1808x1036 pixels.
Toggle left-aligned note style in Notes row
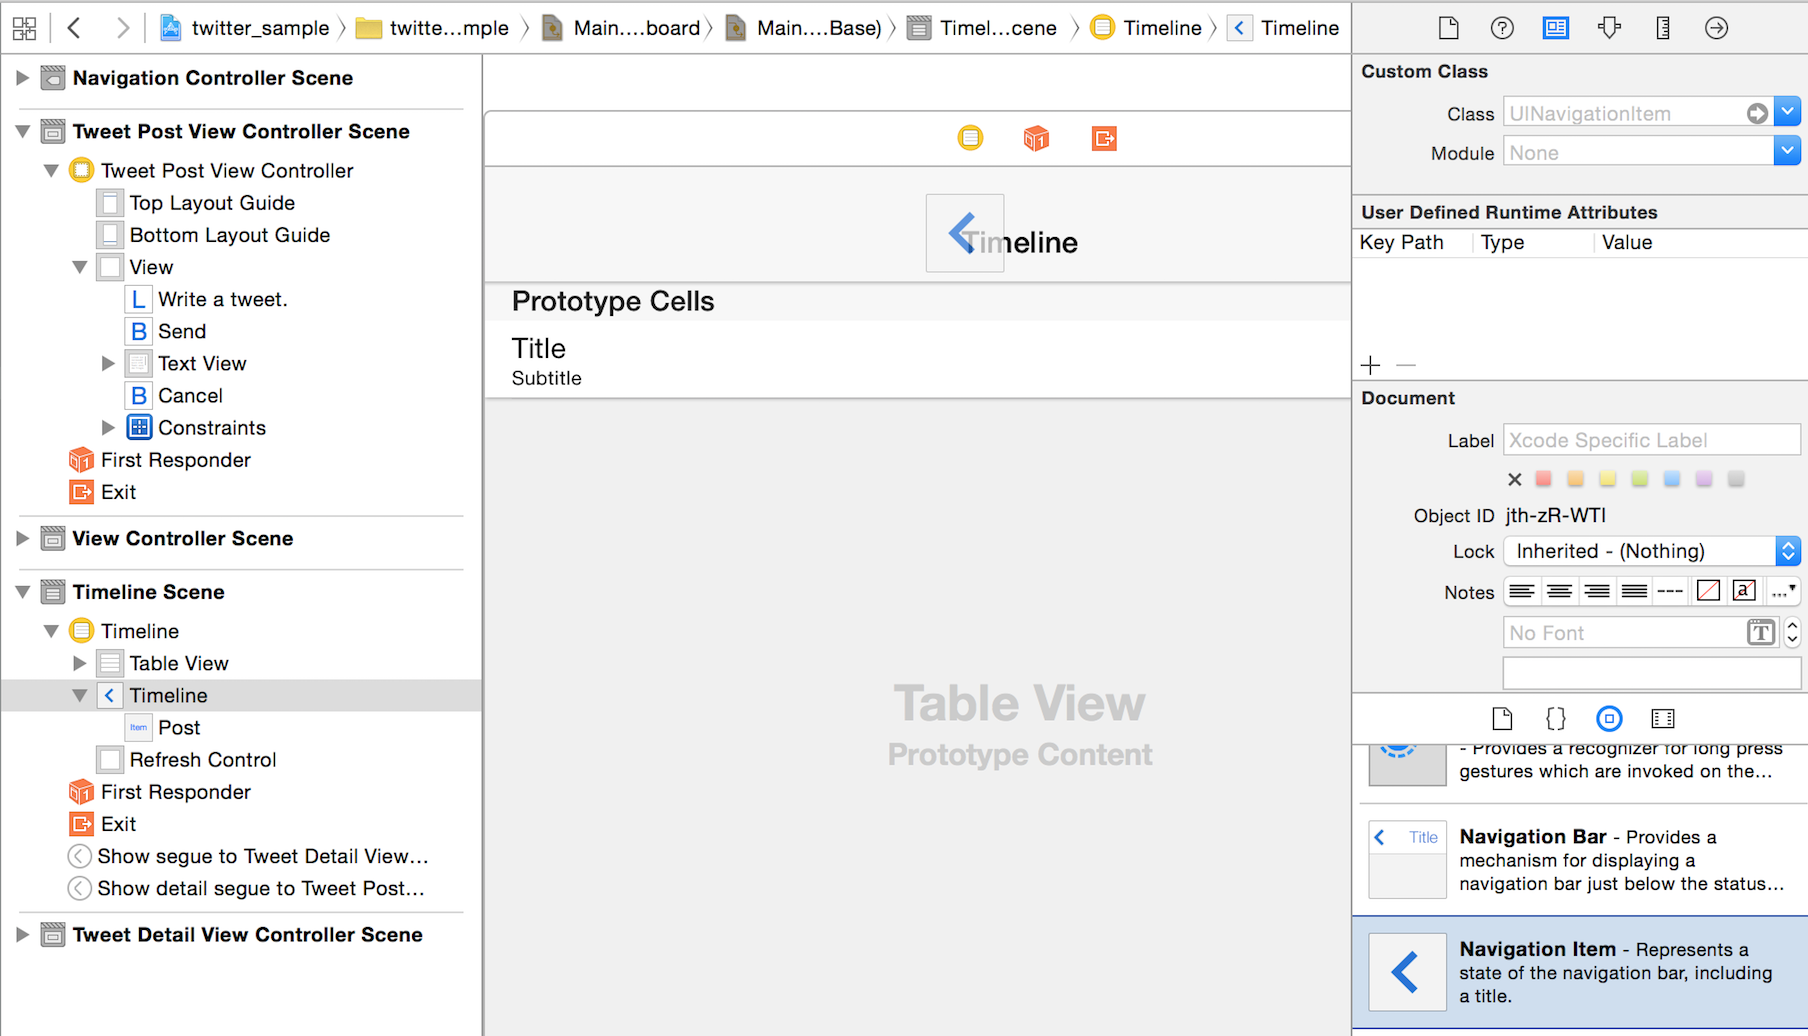pos(1521,591)
